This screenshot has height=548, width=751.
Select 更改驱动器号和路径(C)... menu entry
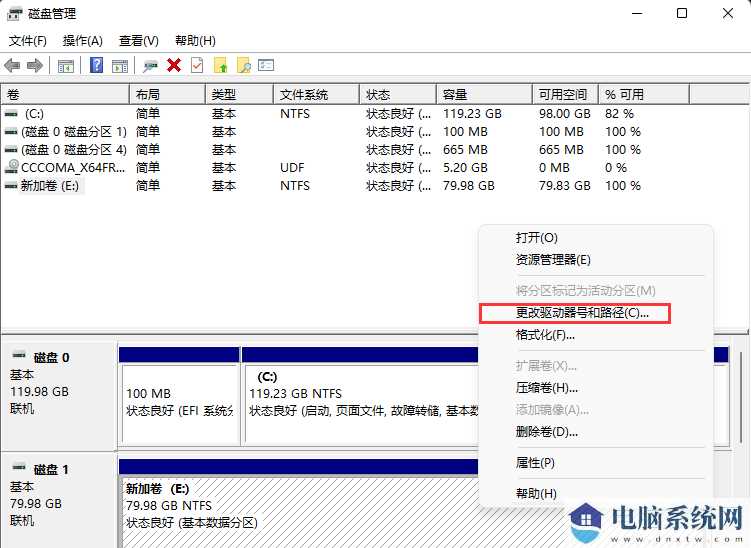(x=575, y=313)
